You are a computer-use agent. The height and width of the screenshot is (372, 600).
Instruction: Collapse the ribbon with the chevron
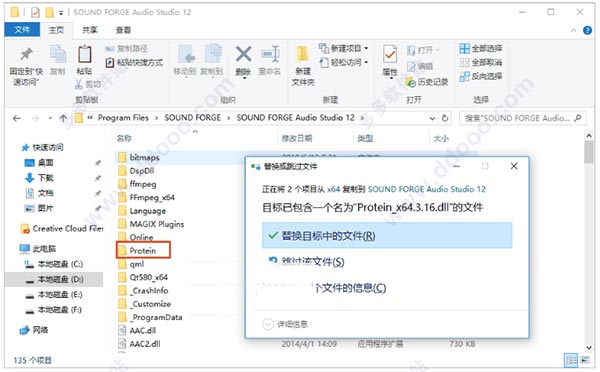tap(573, 30)
